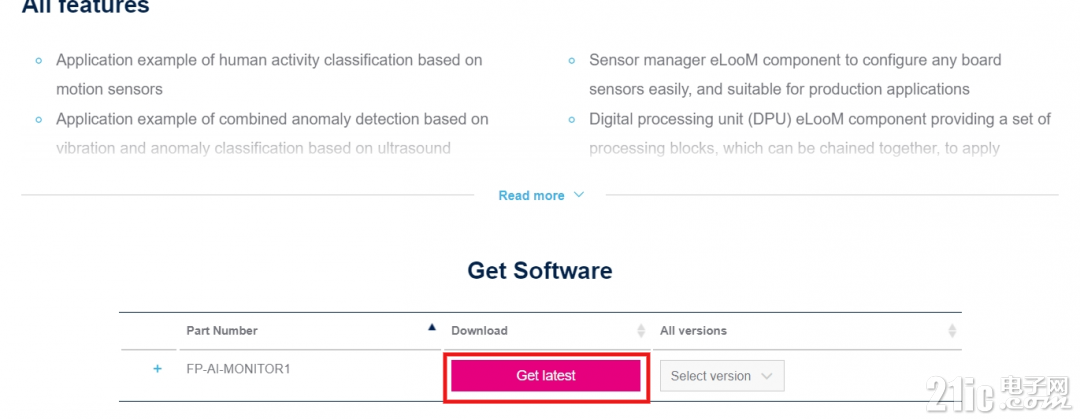1080x419 pixels.
Task: Click bullet icon beside Digital processing unit
Action: click(572, 120)
